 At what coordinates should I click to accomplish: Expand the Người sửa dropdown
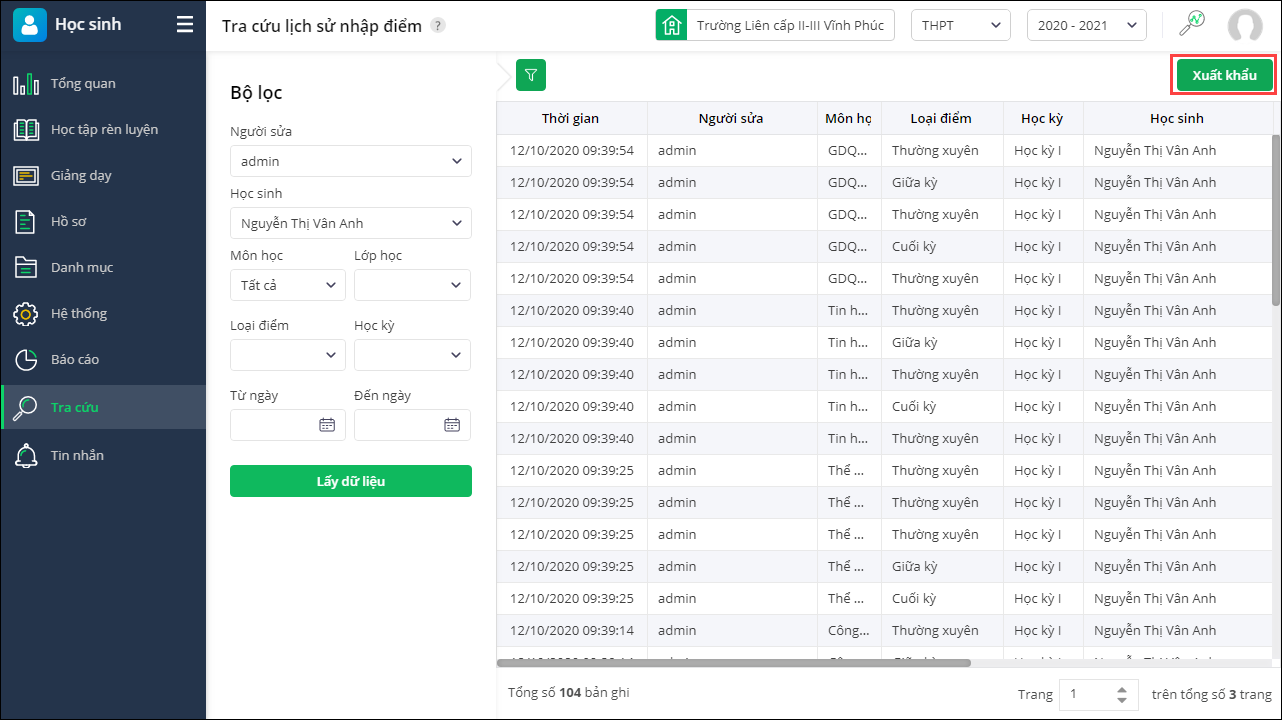click(351, 161)
